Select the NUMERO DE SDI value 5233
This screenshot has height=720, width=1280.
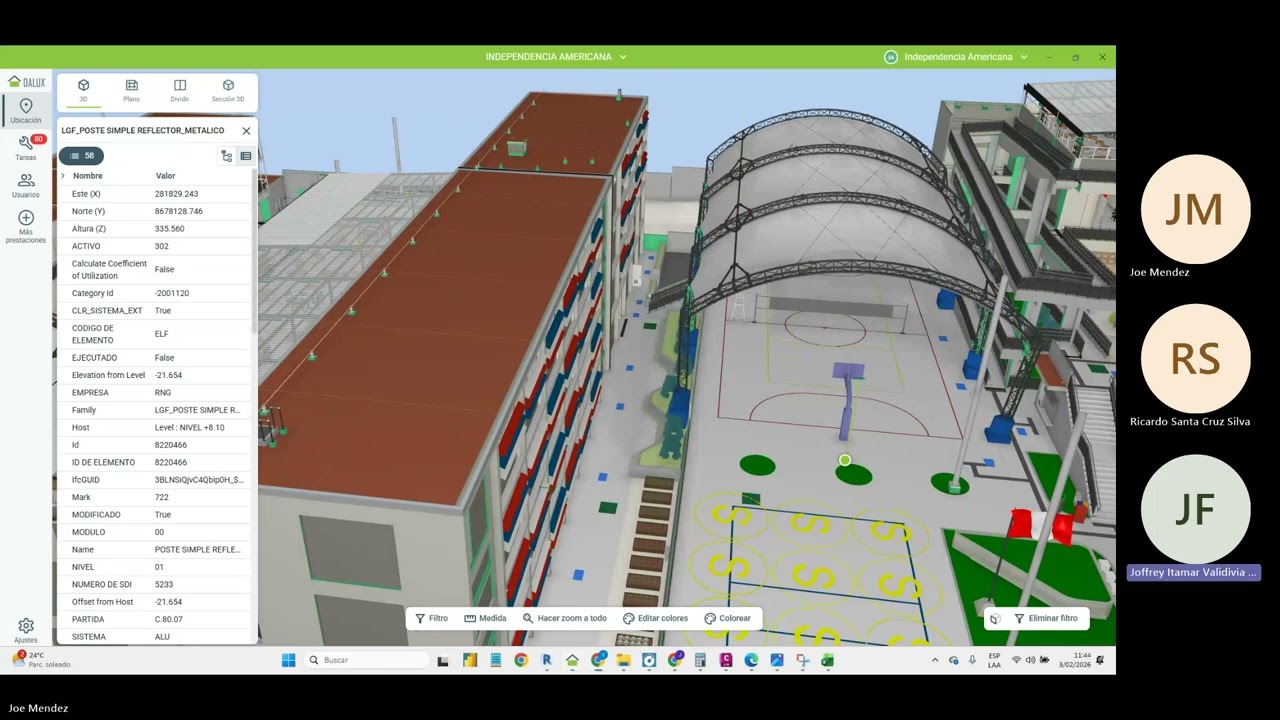pyautogui.click(x=163, y=585)
